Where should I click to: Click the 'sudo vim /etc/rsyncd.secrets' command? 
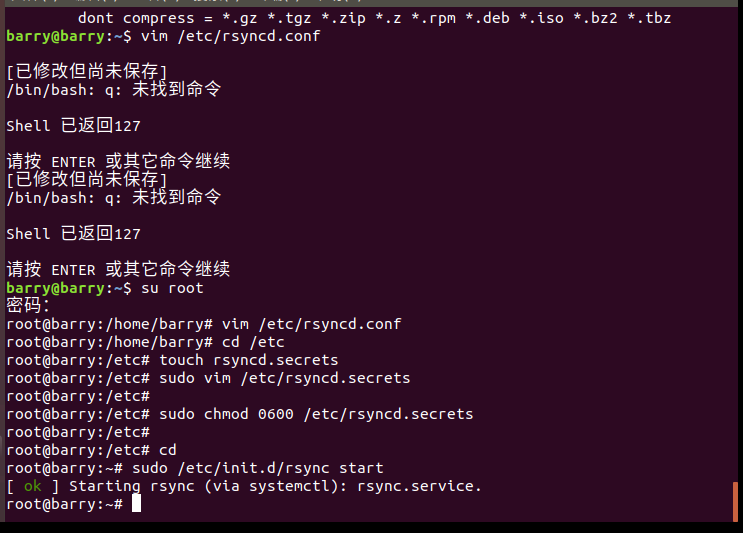point(285,378)
